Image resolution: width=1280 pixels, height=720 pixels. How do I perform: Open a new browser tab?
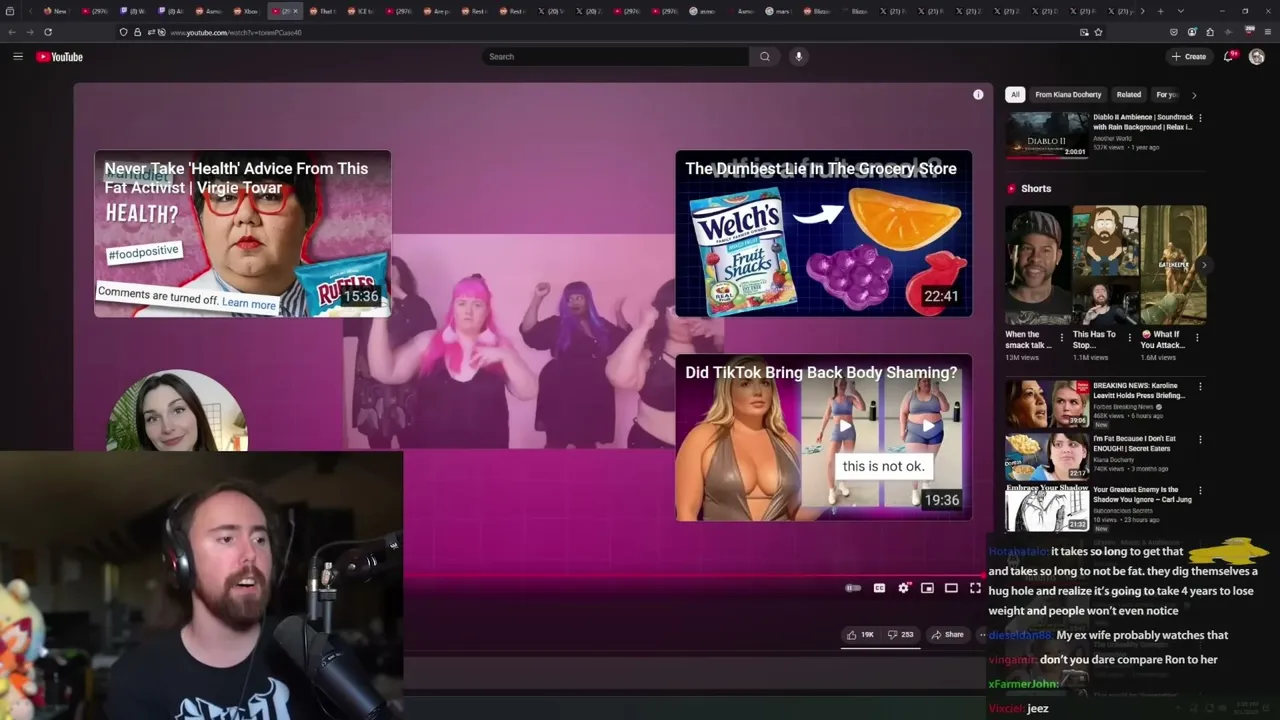[x=1160, y=11]
